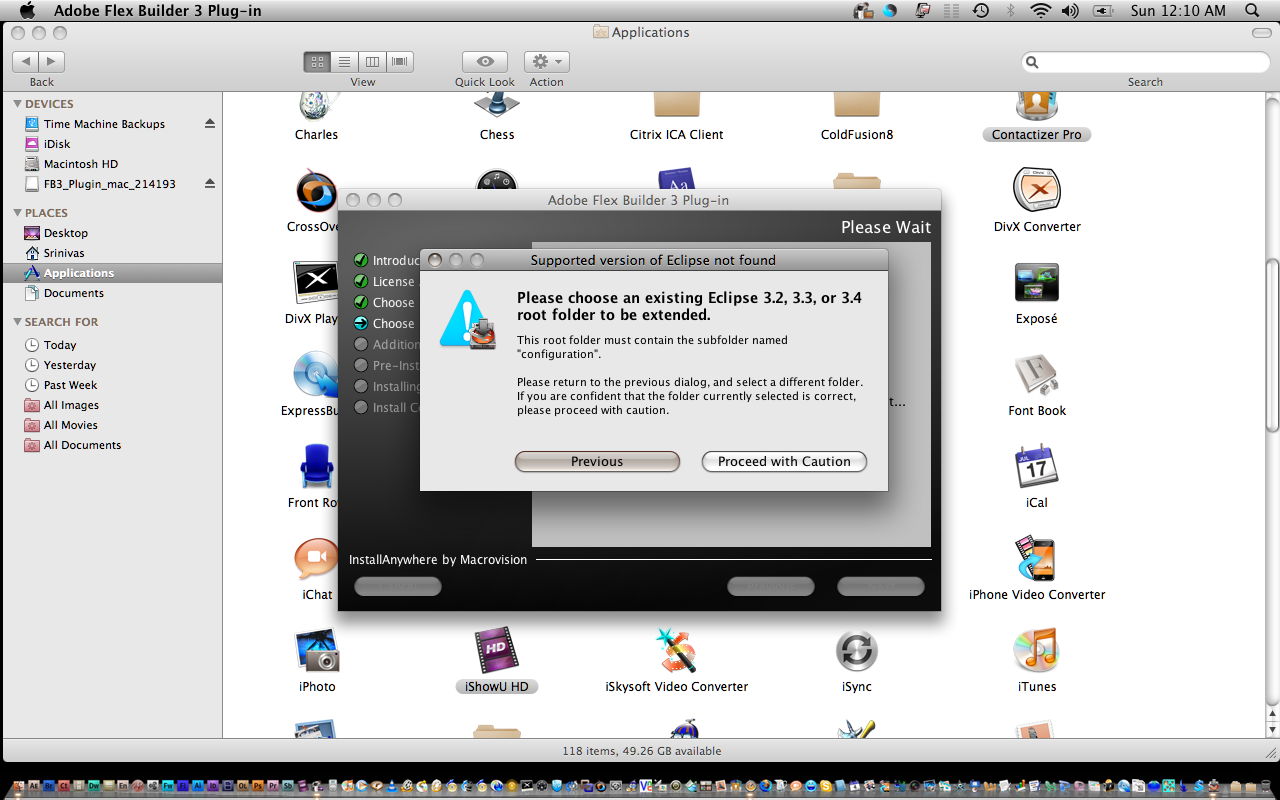Switch Finder to icon view
The height and width of the screenshot is (800, 1280).
318,62
